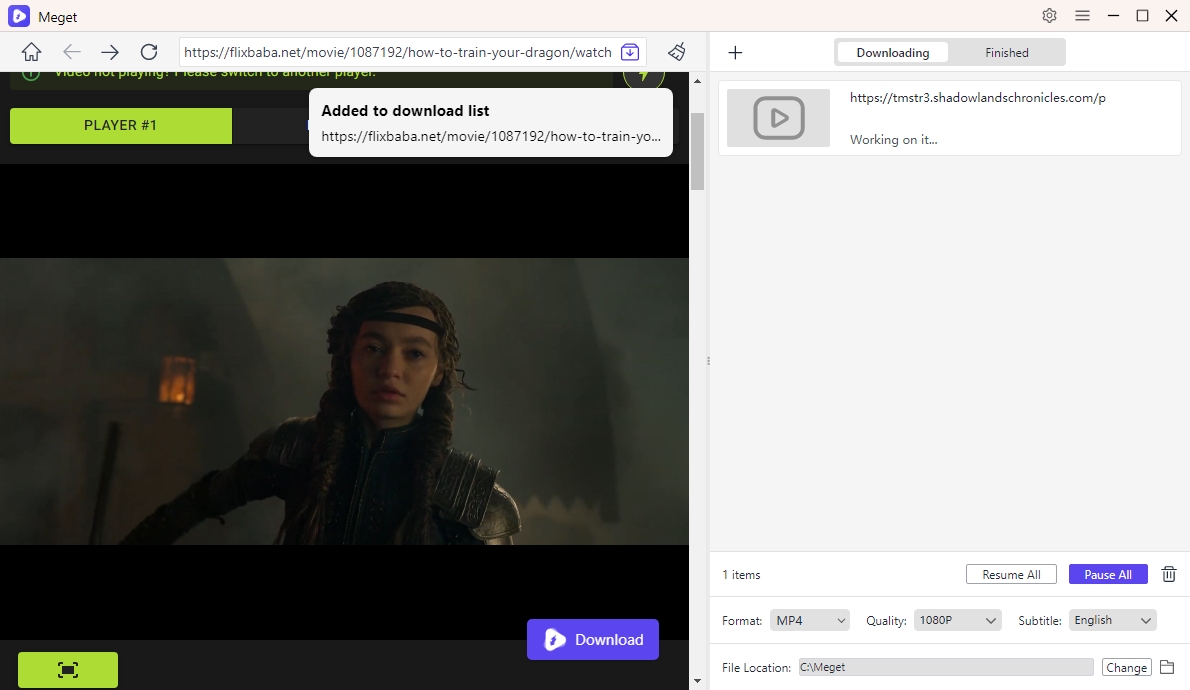Go to the browser home page
This screenshot has height=690, width=1190.
pyautogui.click(x=31, y=52)
